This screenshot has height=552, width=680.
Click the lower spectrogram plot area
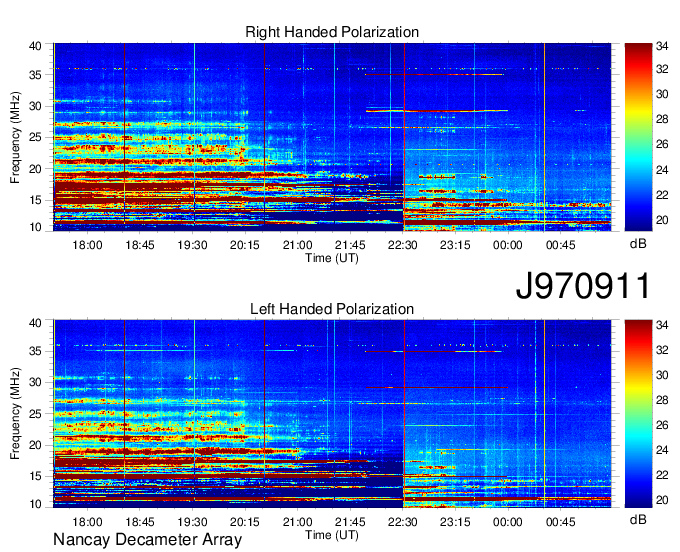(332, 414)
